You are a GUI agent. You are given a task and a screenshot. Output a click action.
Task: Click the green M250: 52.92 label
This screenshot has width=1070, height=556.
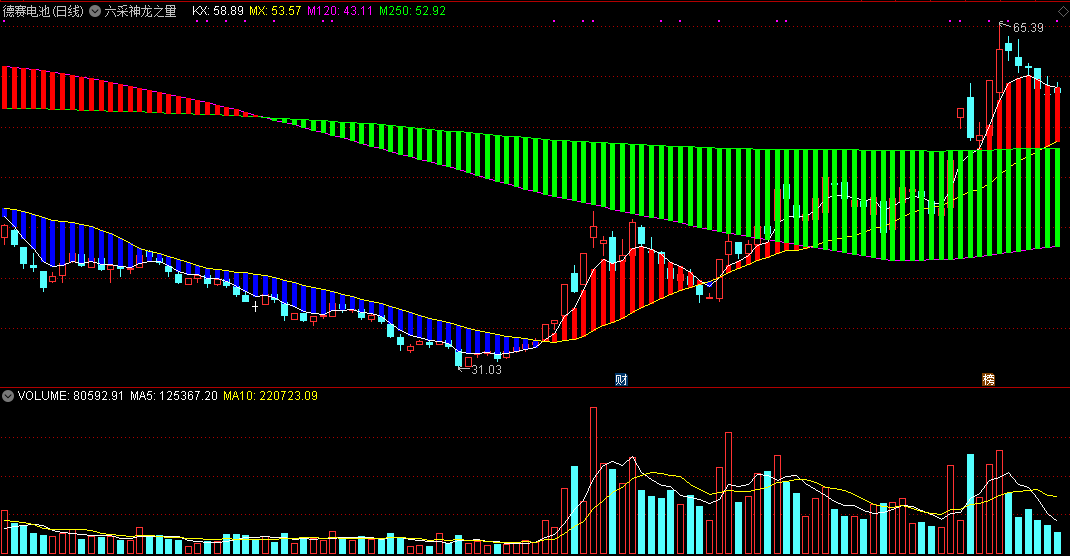click(x=412, y=11)
